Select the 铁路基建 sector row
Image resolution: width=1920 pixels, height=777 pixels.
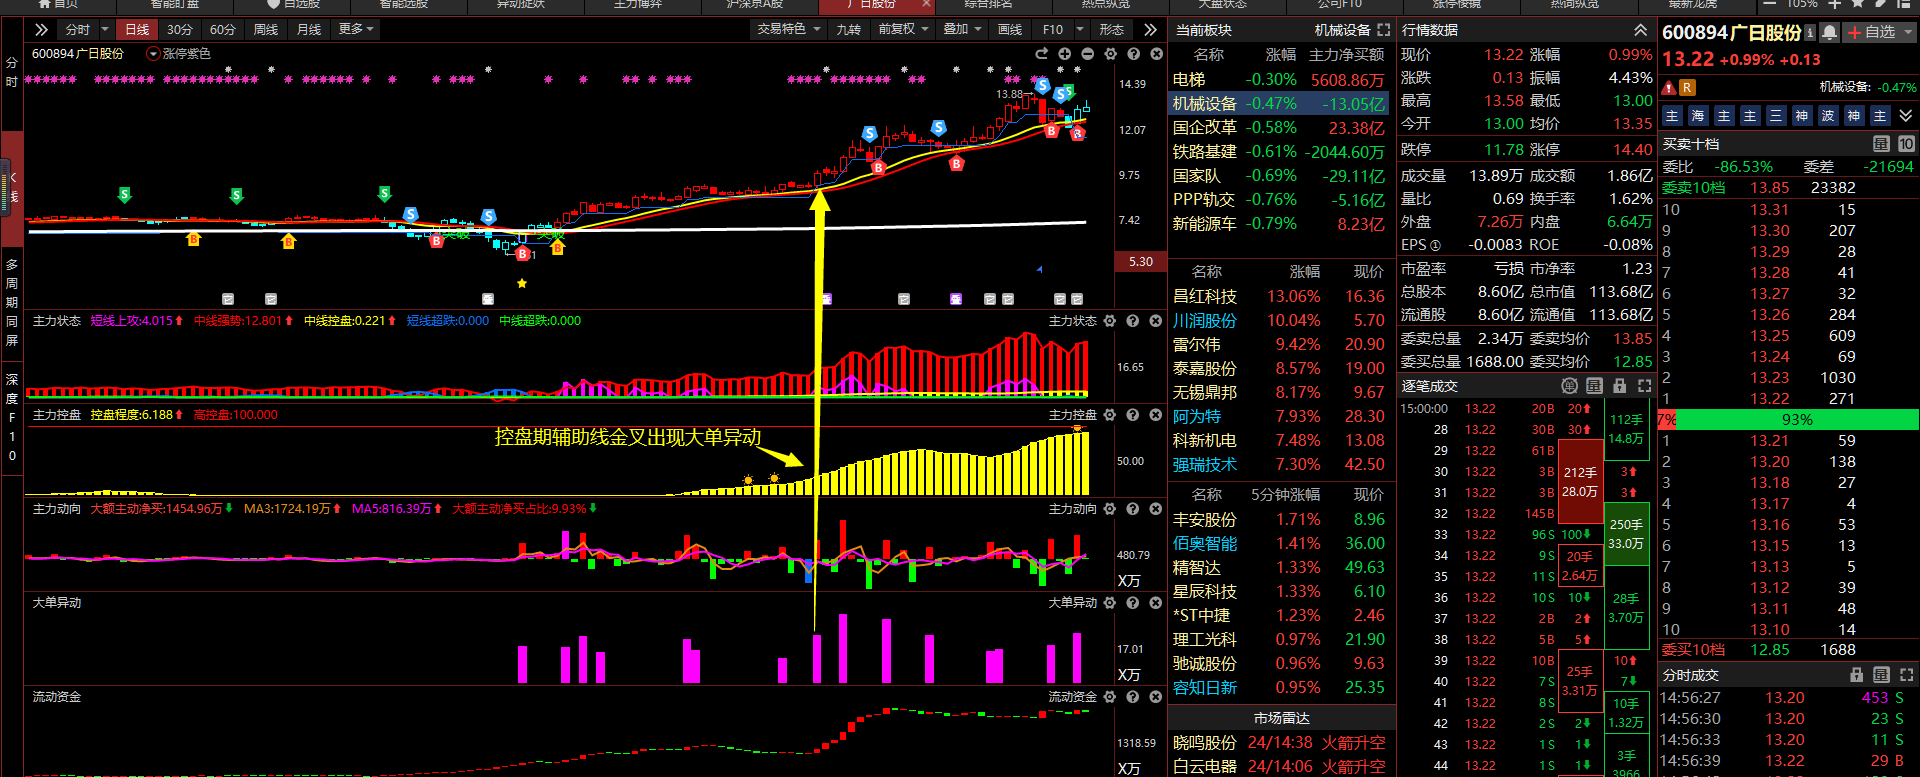(1281, 152)
